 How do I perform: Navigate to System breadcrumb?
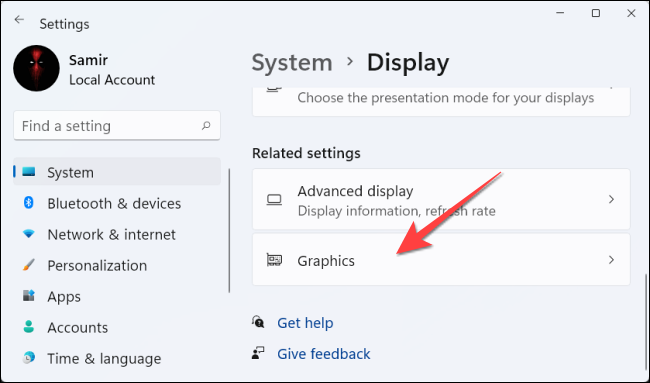292,63
